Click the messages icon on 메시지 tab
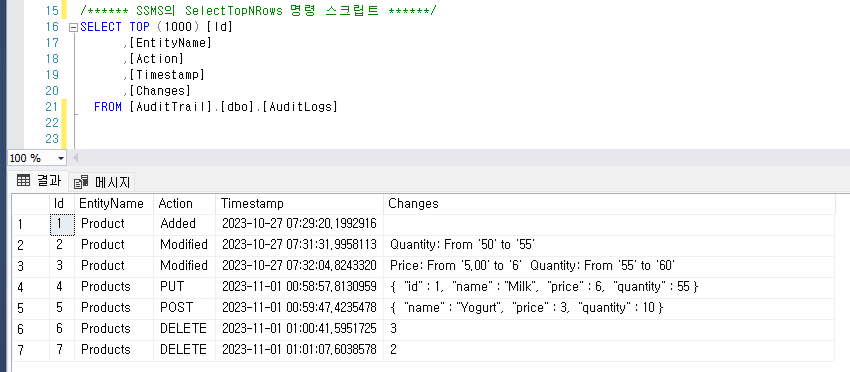 (x=81, y=182)
